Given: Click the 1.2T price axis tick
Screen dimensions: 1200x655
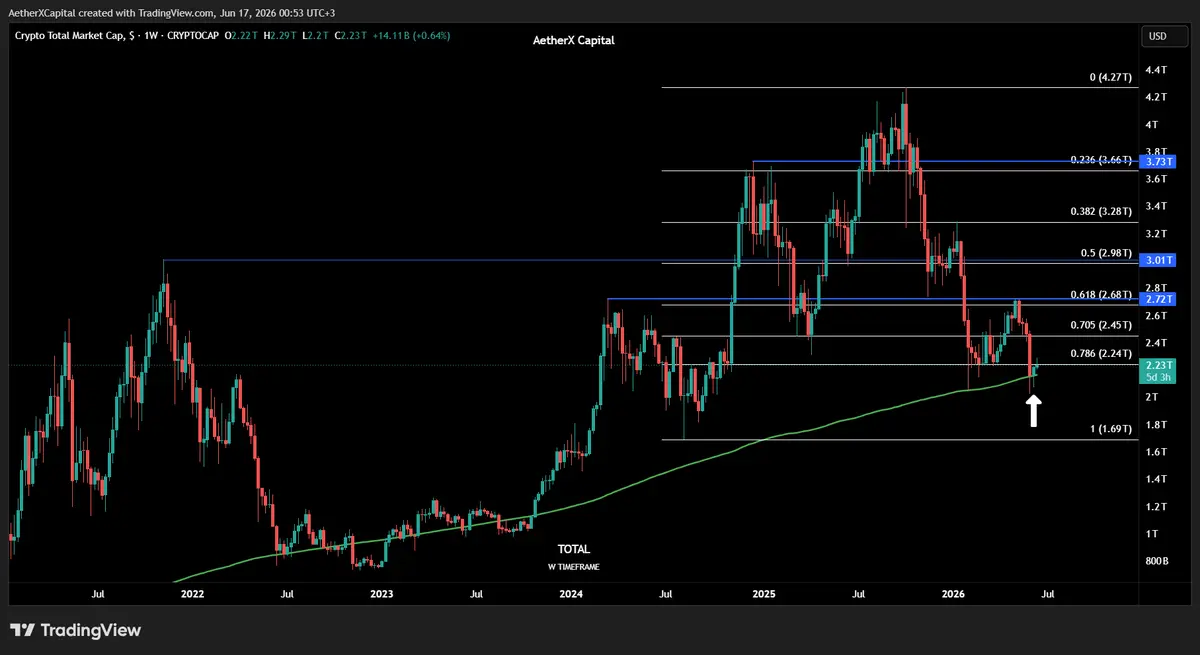Looking at the screenshot, I should tap(1156, 507).
